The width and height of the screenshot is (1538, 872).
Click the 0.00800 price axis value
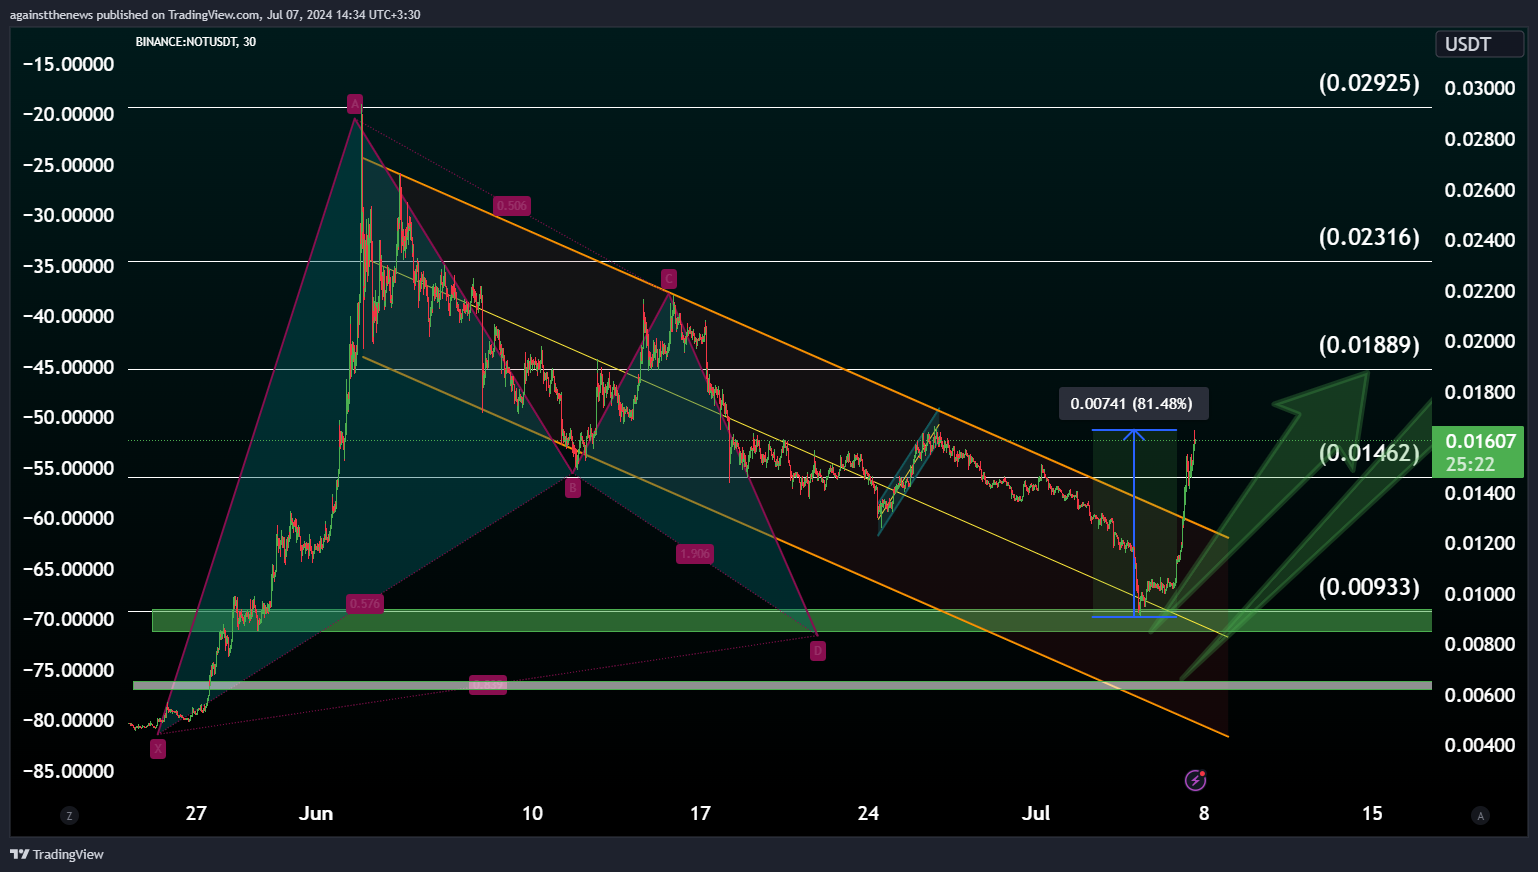click(x=1480, y=644)
